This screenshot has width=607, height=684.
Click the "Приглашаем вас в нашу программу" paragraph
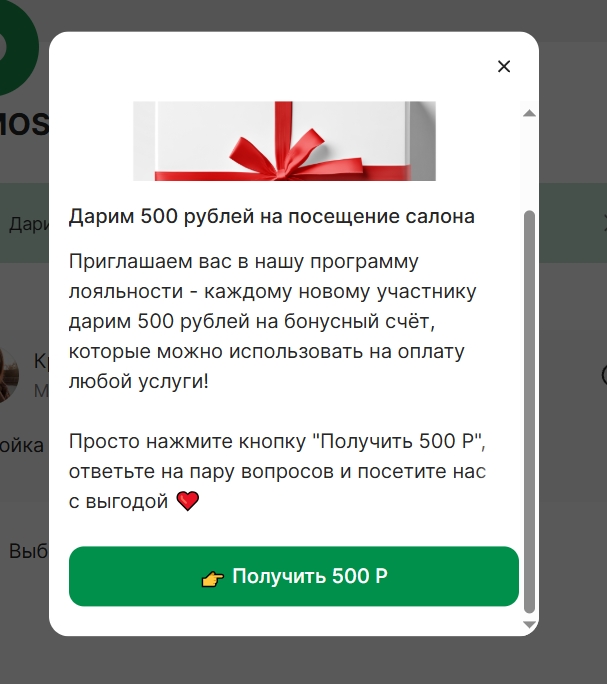coord(273,321)
